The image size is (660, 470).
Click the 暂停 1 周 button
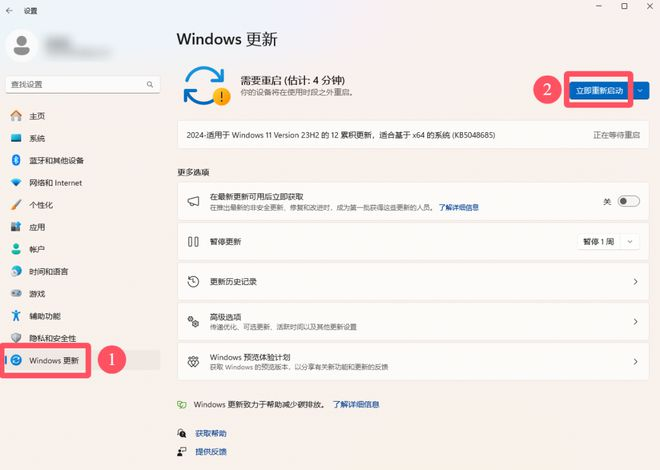(x=599, y=242)
